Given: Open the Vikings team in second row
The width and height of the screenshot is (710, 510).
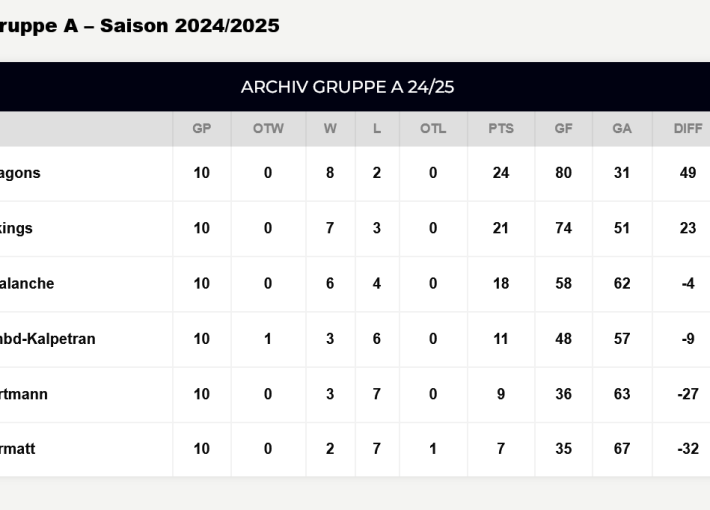Looking at the screenshot, I should pyautogui.click(x=17, y=228).
